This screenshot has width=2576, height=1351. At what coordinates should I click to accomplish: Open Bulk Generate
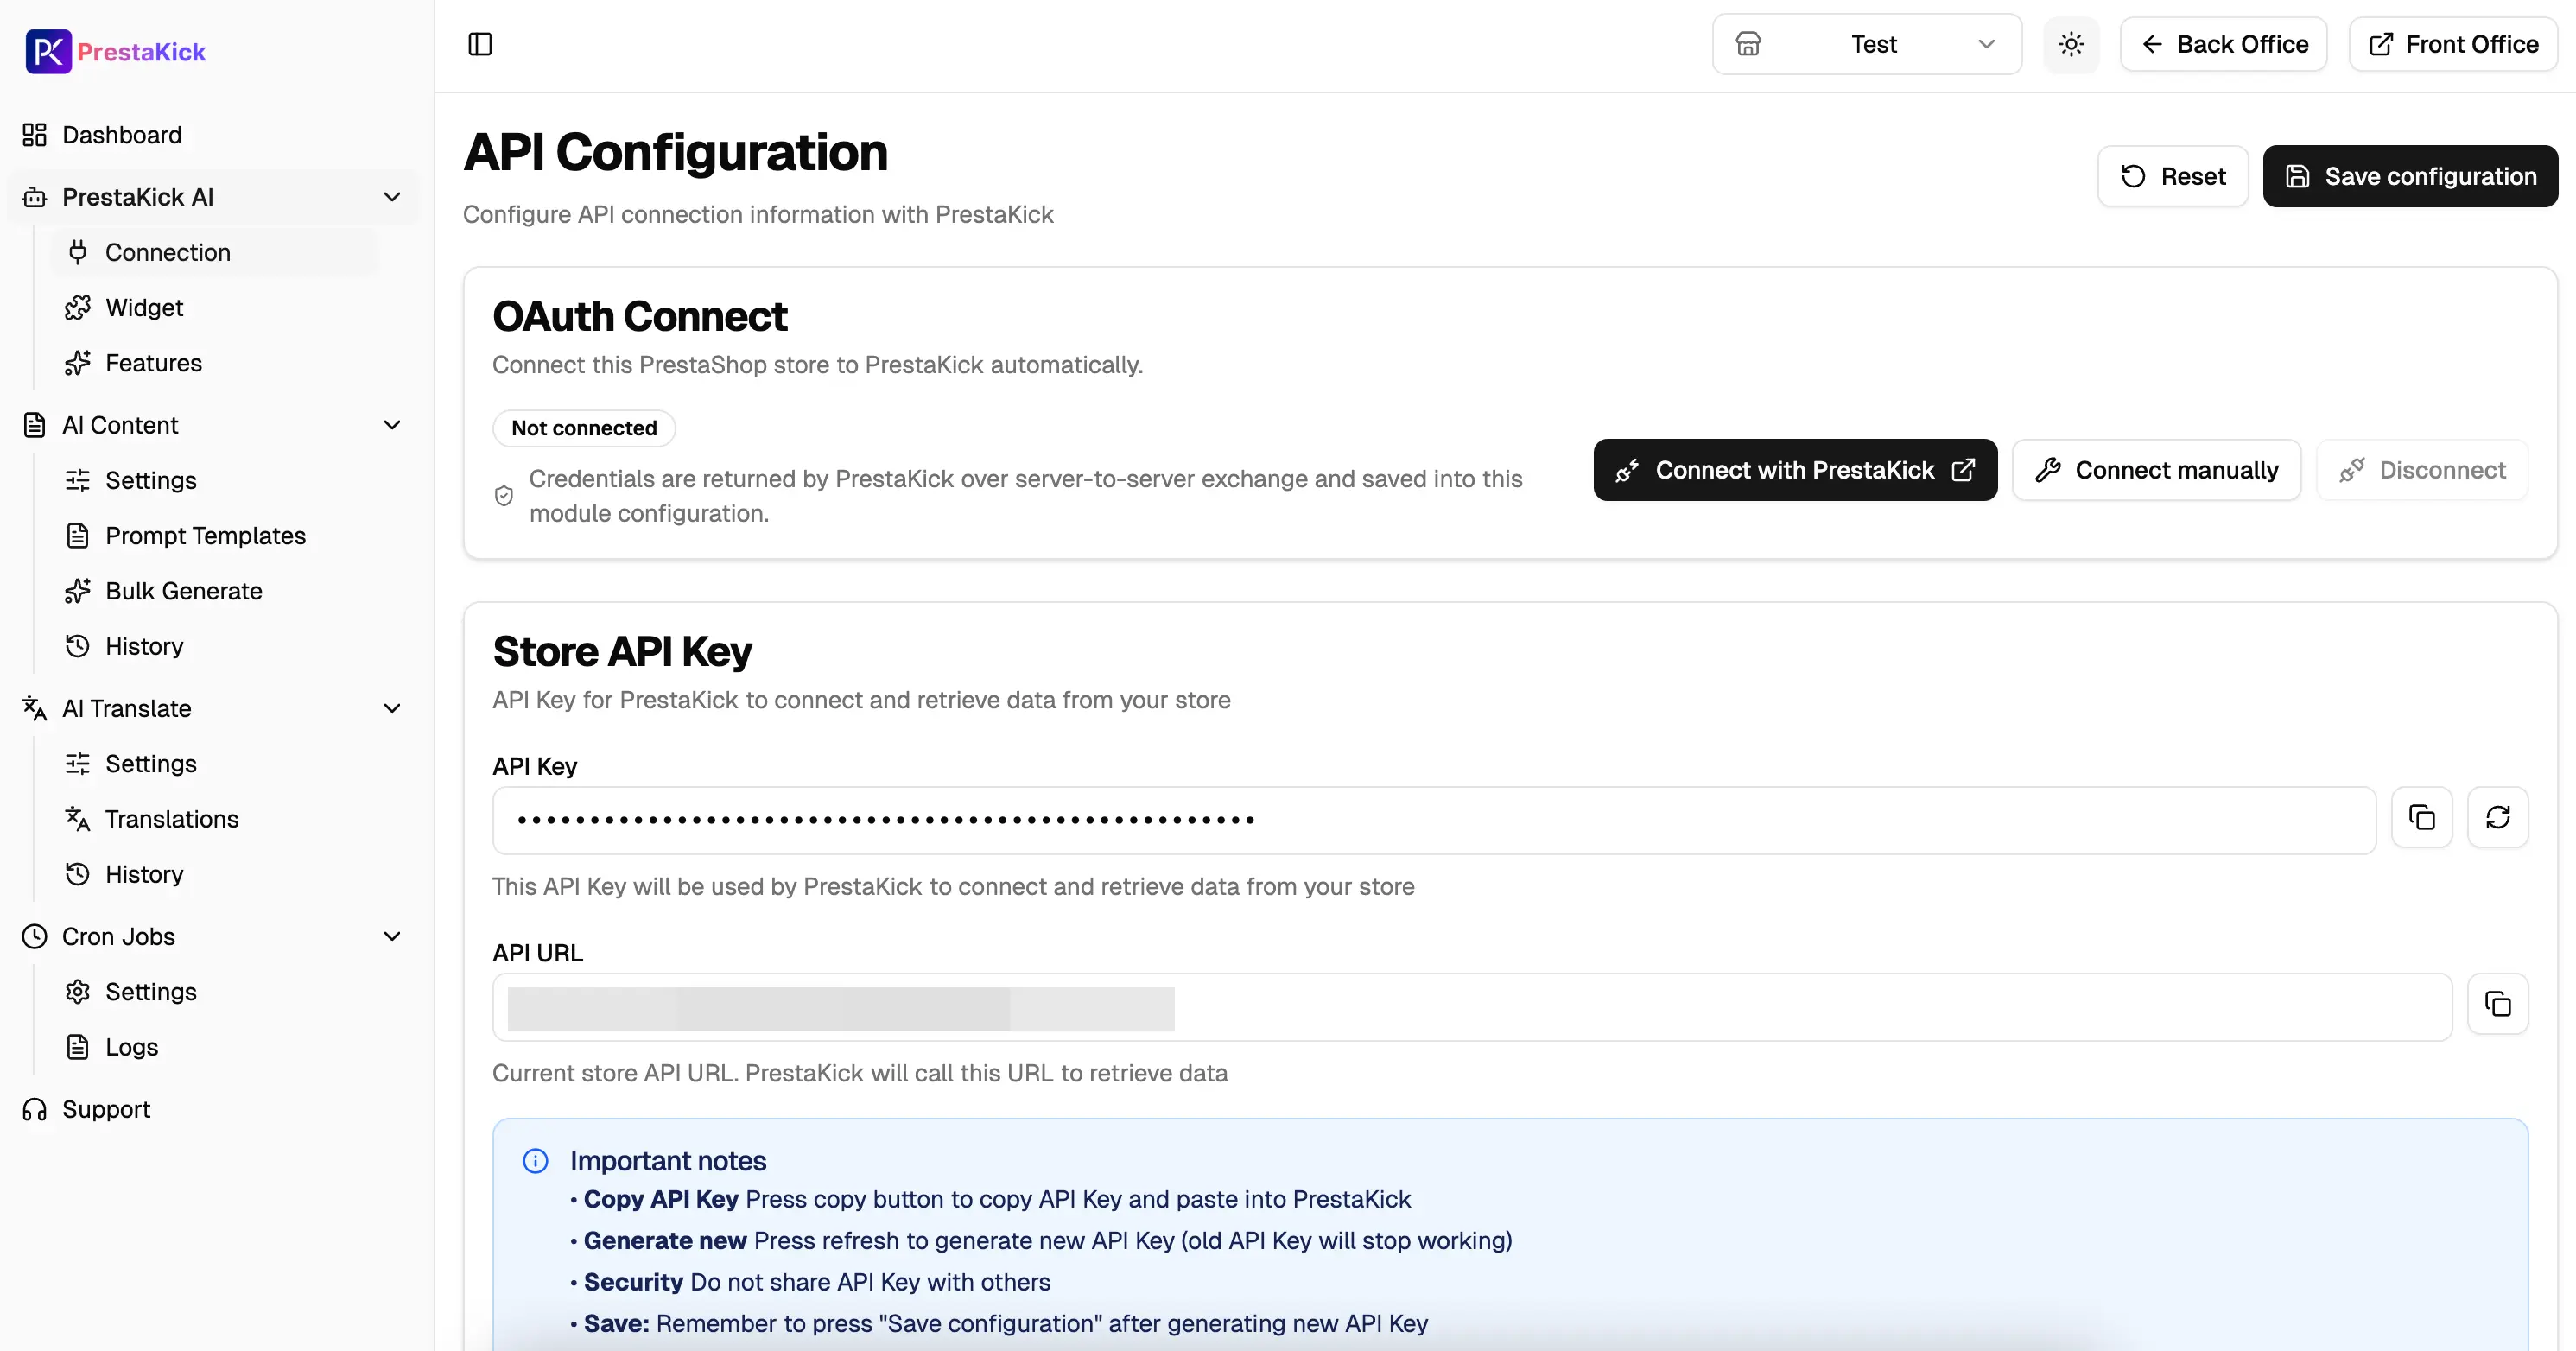[x=184, y=591]
